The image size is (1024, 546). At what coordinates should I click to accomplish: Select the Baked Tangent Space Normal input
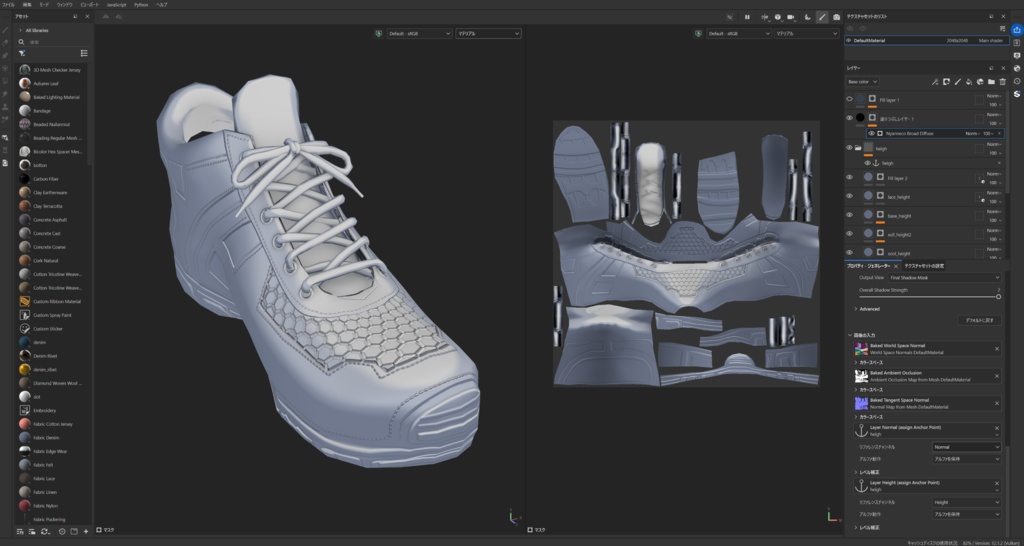pos(927,403)
